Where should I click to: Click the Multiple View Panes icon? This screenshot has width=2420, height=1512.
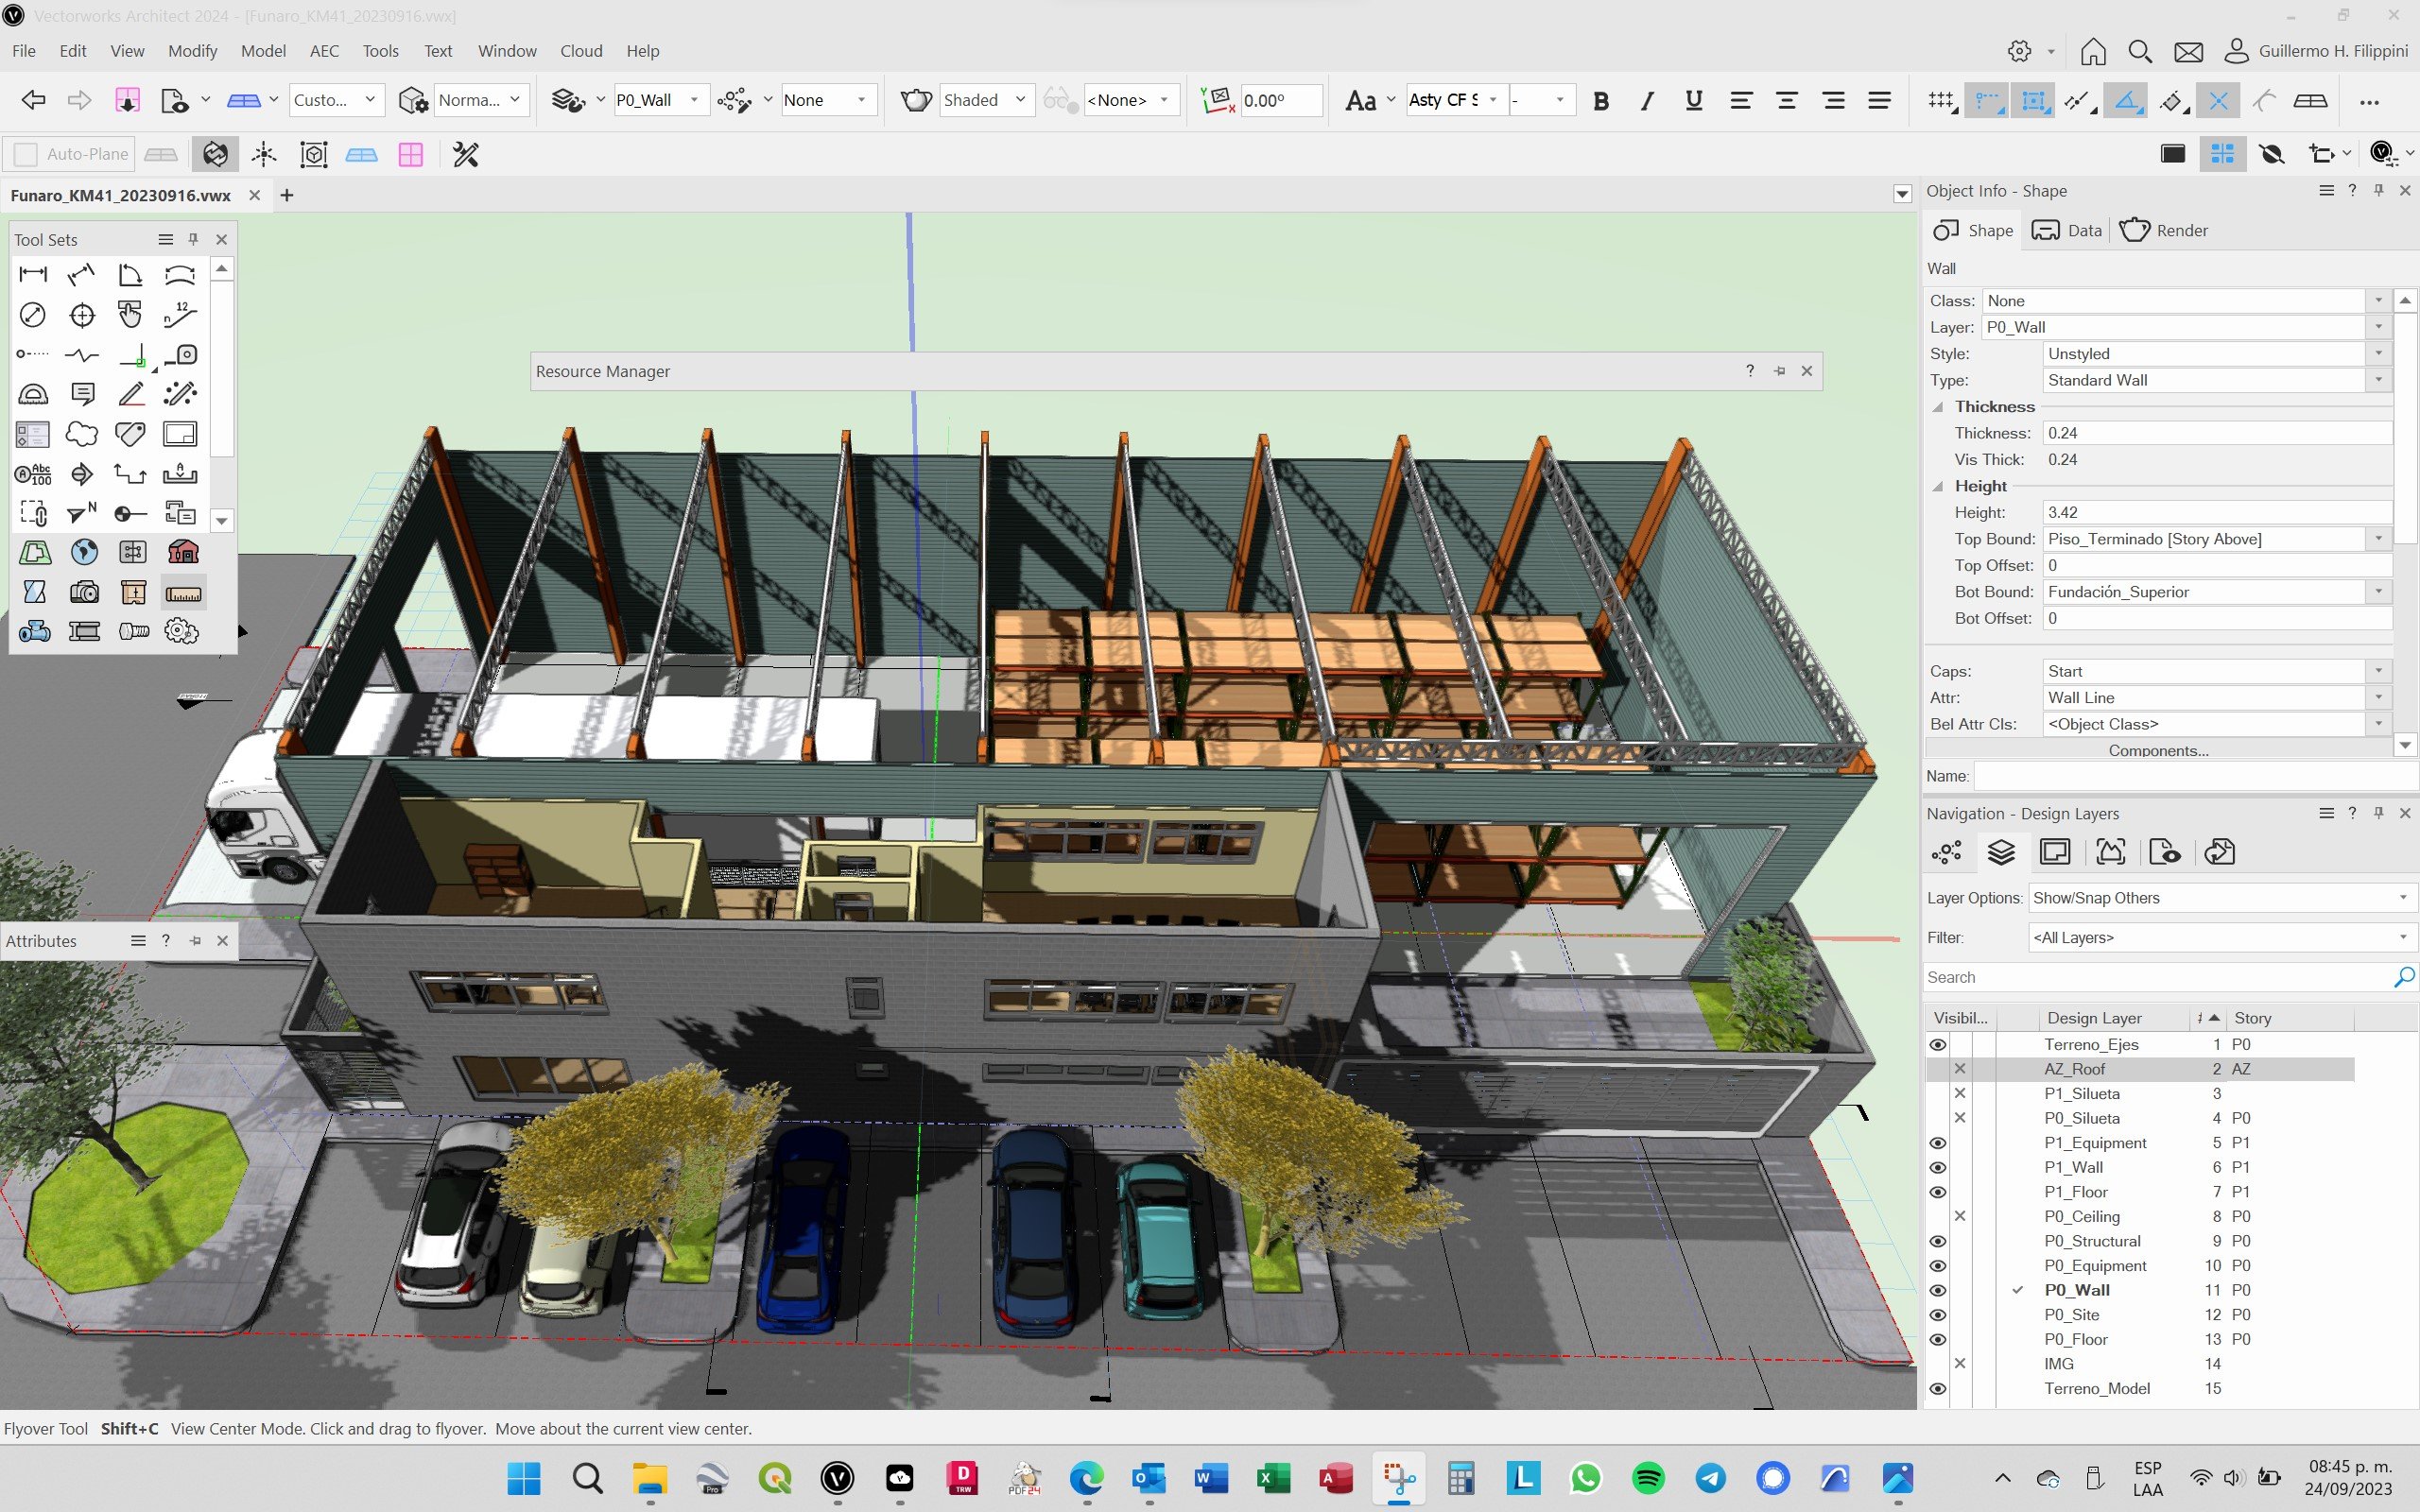click(2222, 154)
